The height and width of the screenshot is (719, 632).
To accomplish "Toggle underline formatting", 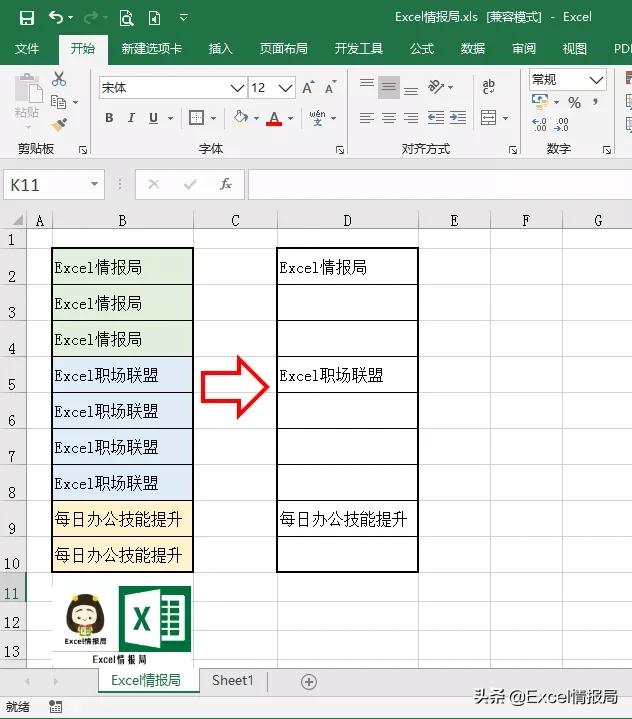I will pyautogui.click(x=154, y=118).
